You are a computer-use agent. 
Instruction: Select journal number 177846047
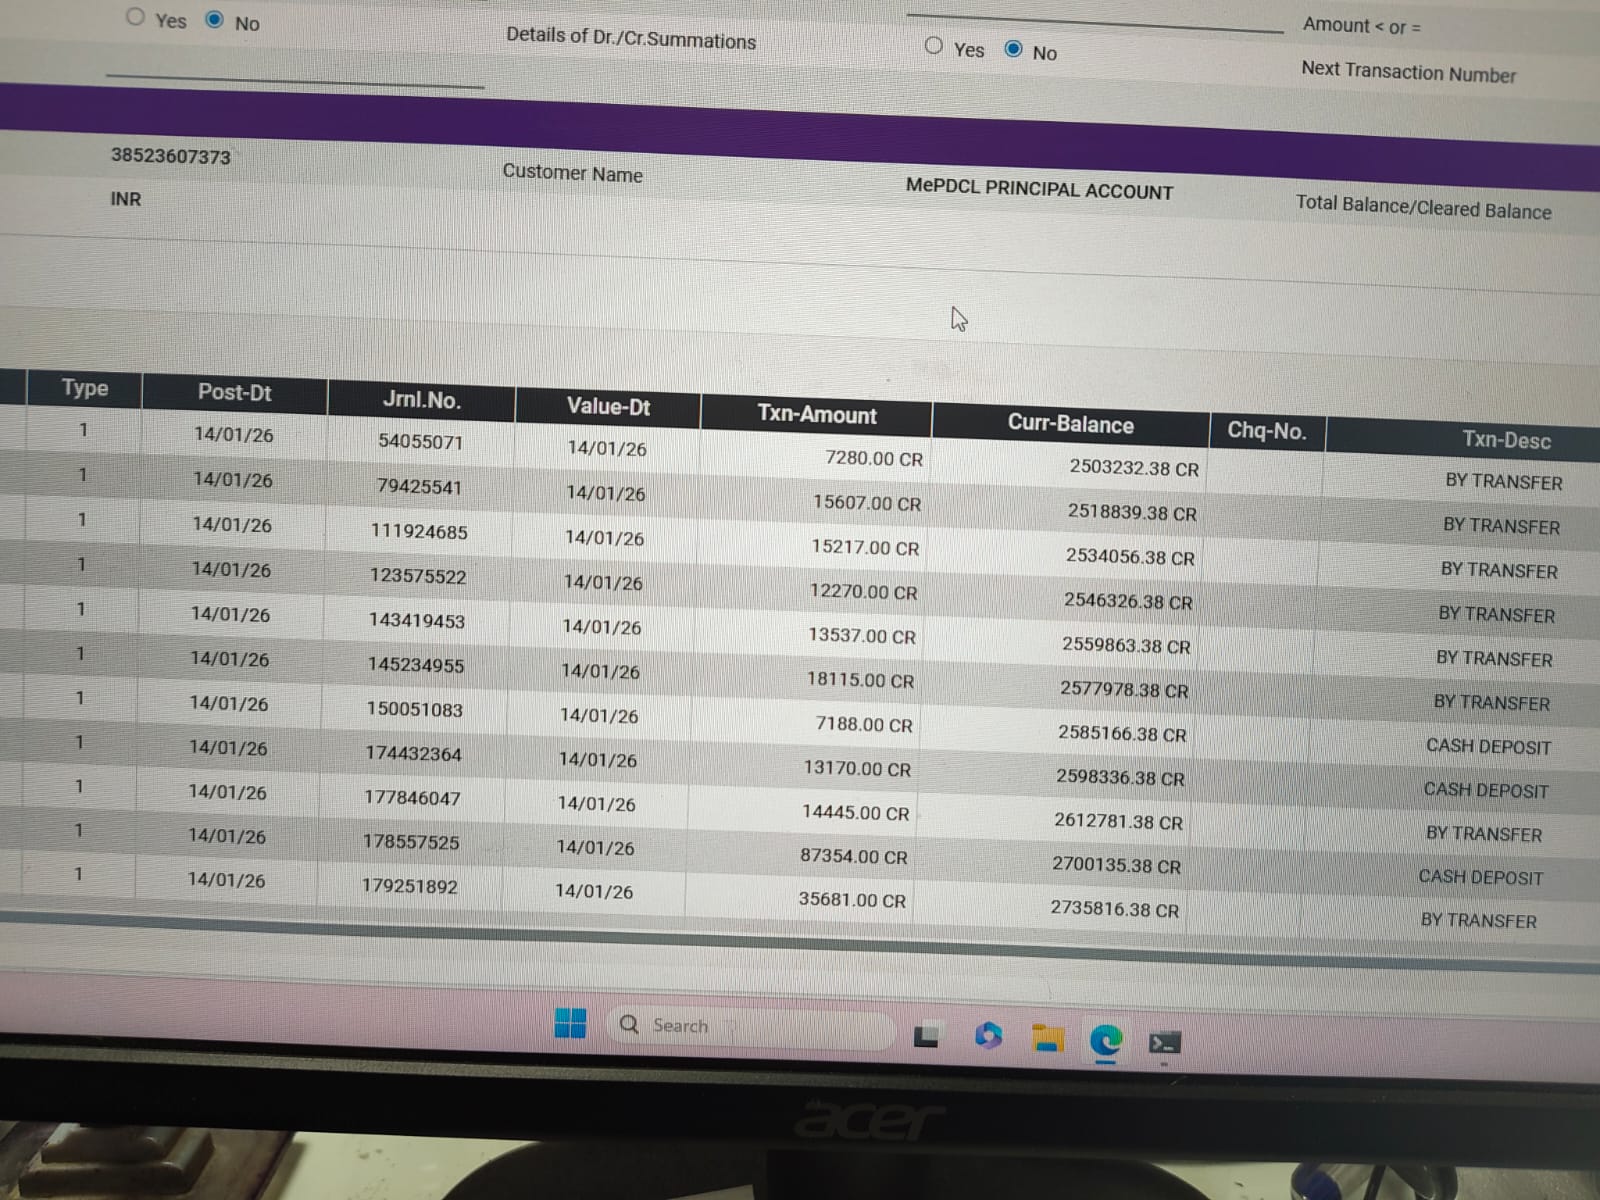point(412,797)
